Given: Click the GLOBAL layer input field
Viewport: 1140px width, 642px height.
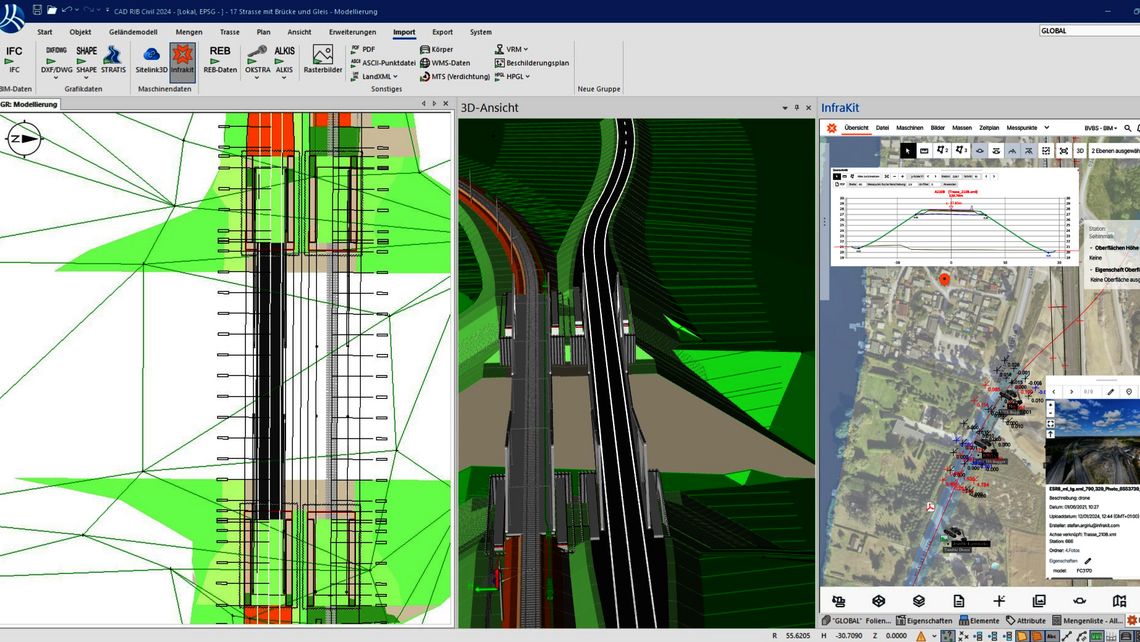Looking at the screenshot, I should pos(1089,31).
